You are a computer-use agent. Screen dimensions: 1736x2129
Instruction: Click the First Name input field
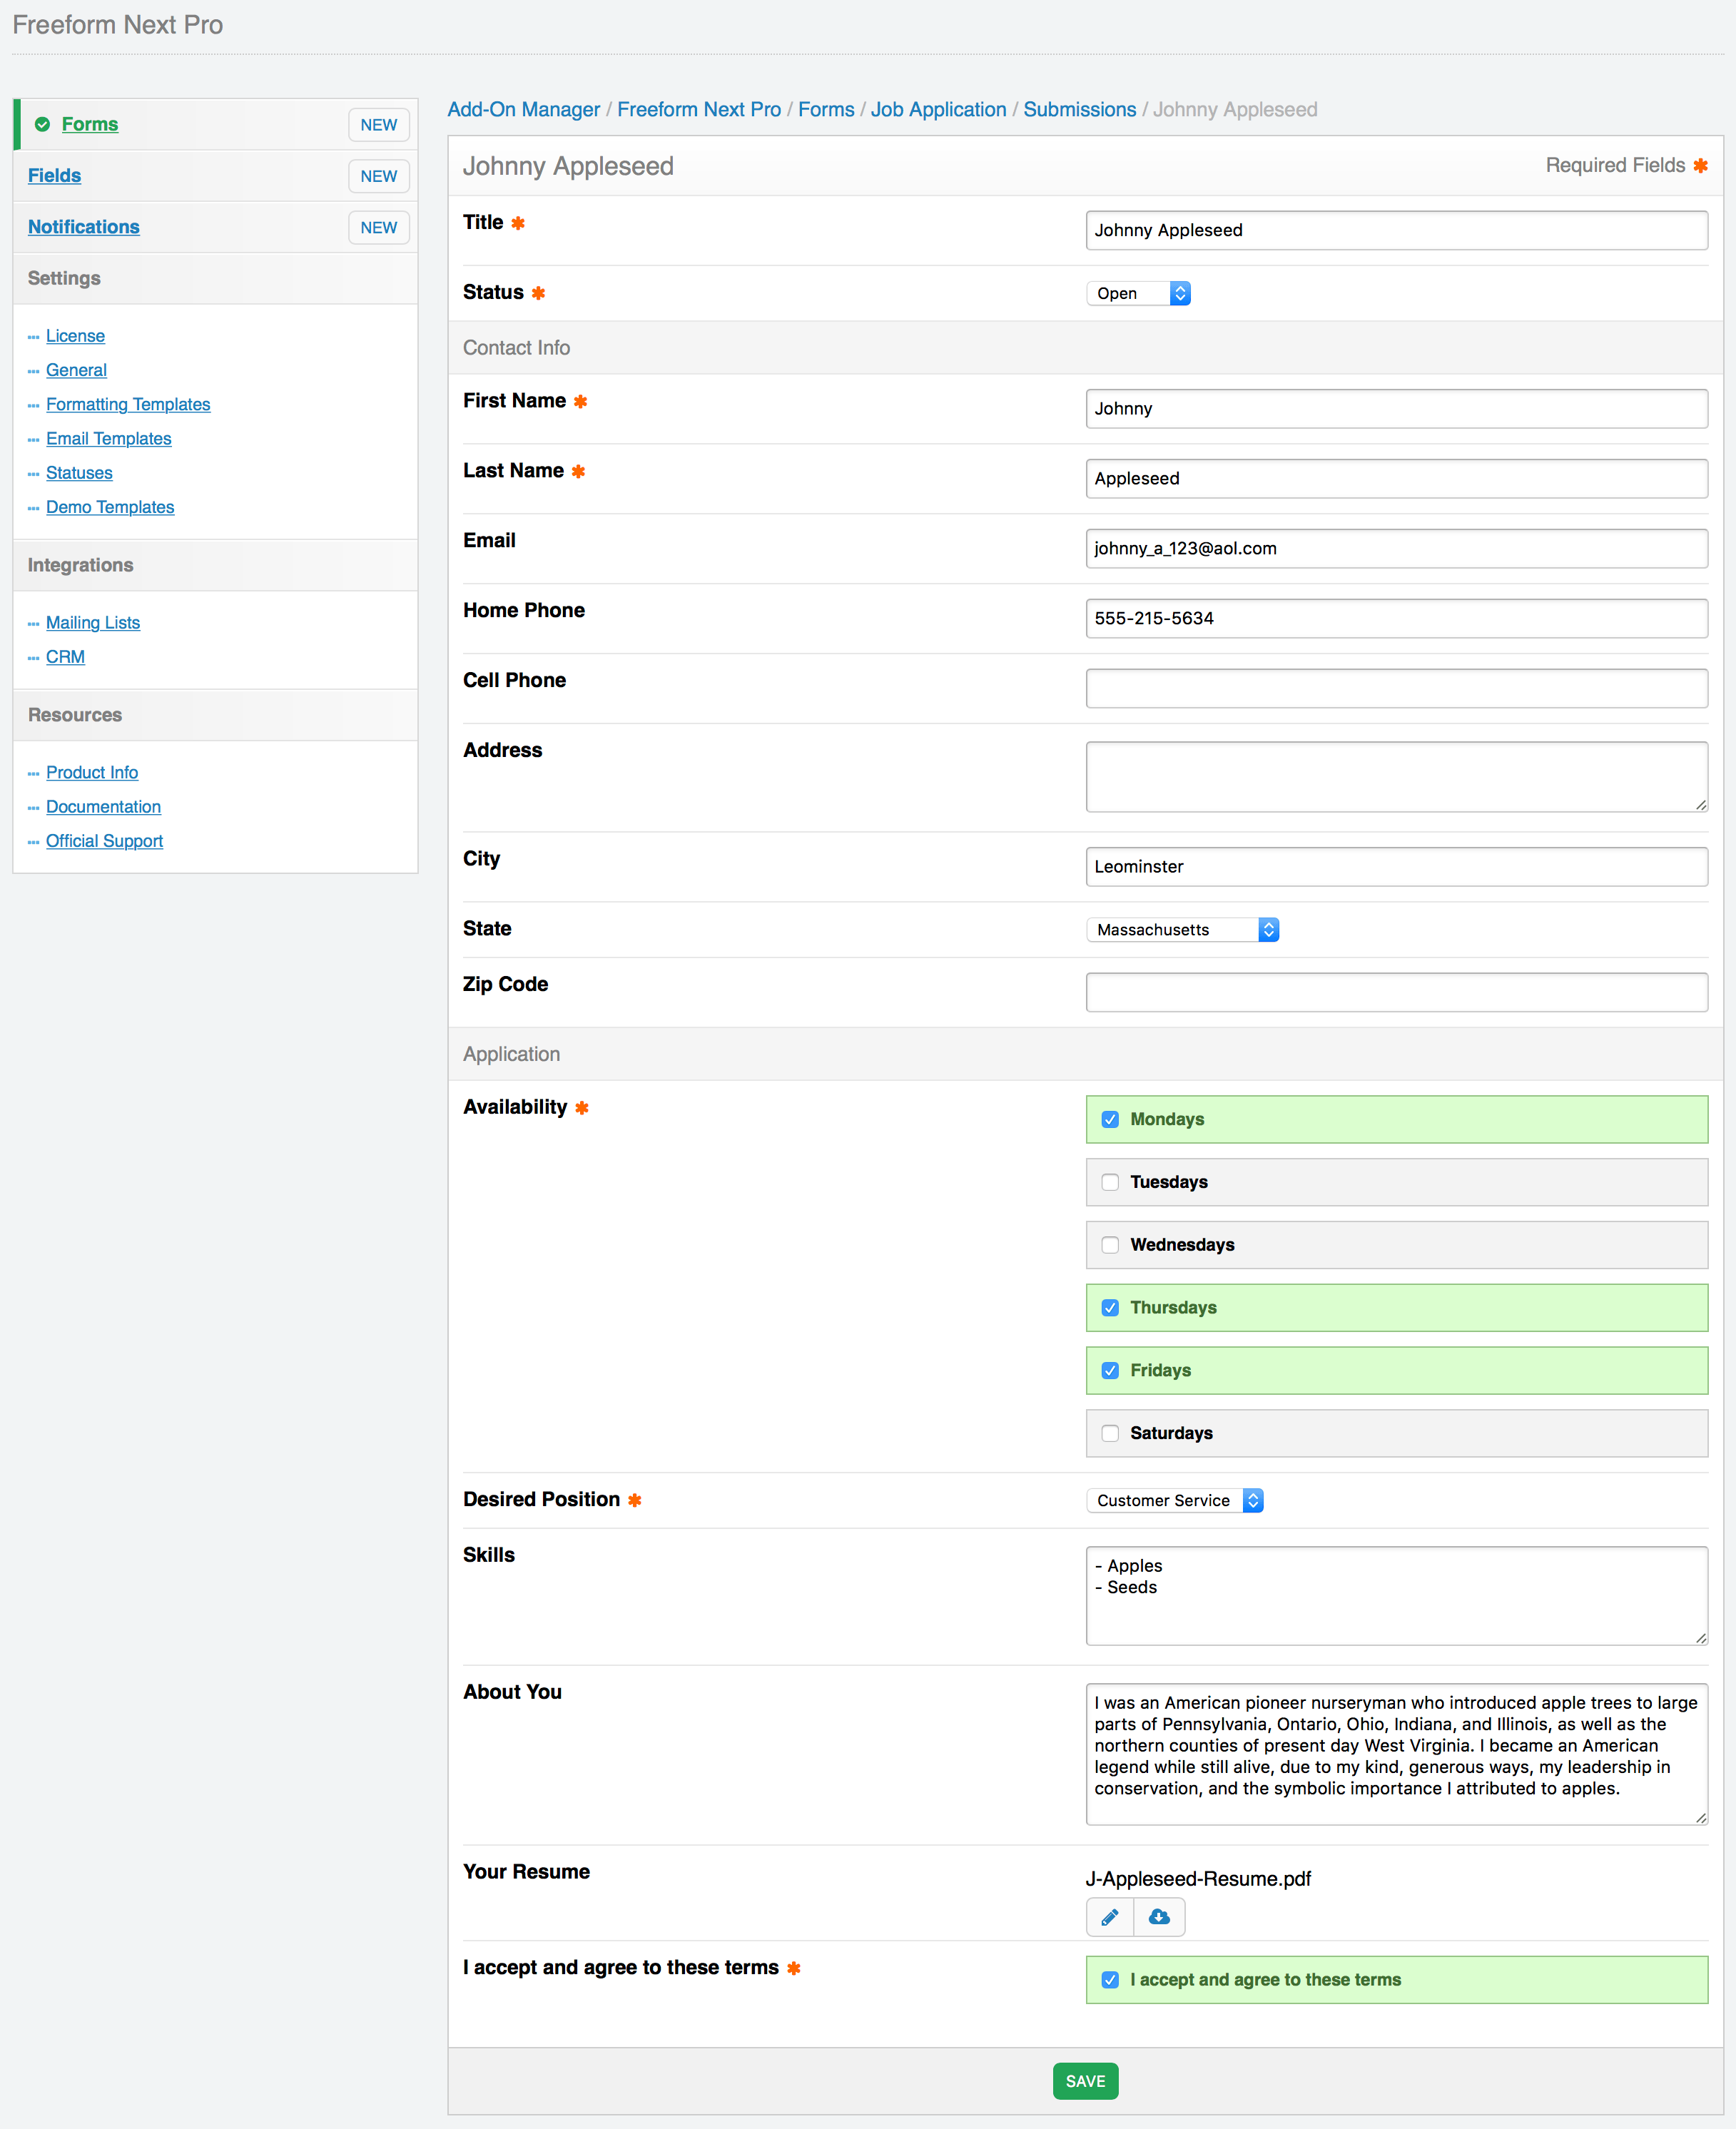tap(1395, 407)
